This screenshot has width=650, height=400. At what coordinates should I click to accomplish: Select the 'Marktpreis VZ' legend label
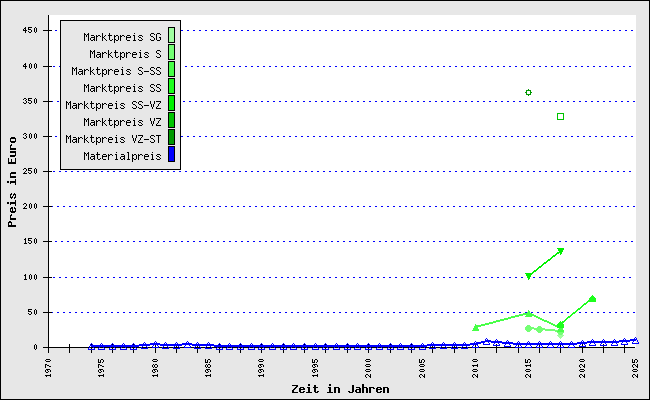122,122
